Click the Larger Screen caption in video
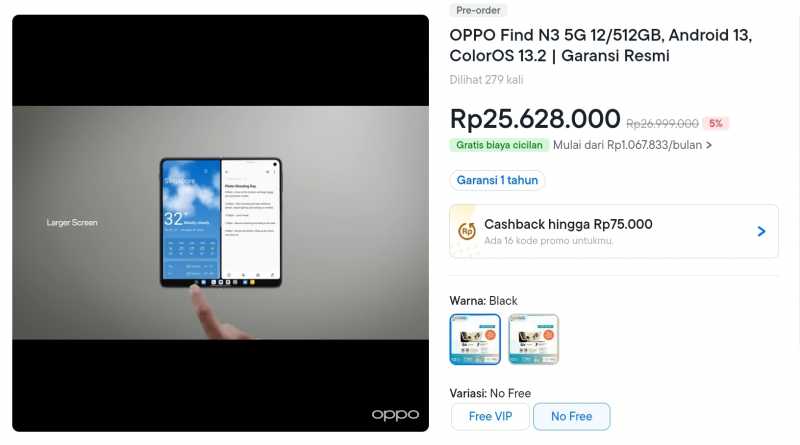 click(x=72, y=222)
